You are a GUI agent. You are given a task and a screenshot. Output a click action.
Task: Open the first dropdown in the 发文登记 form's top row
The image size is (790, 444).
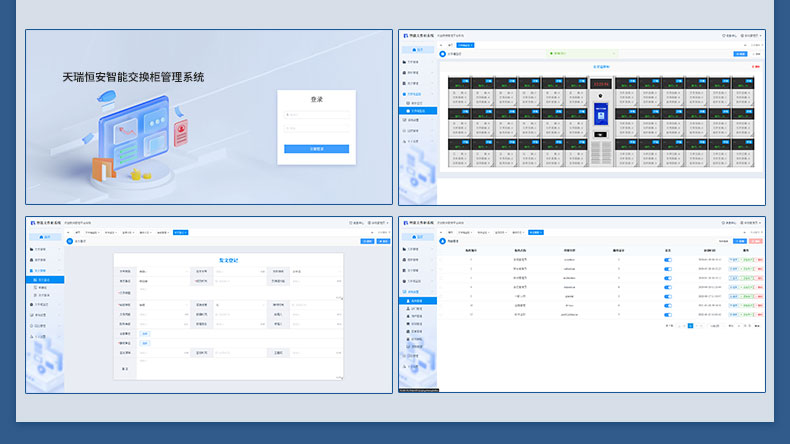click(x=163, y=271)
